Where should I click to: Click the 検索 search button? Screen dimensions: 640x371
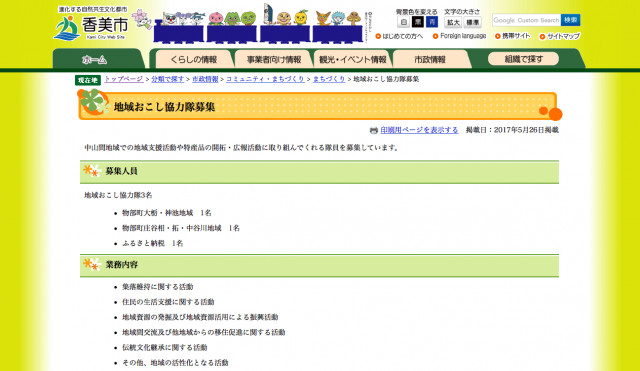(x=571, y=20)
